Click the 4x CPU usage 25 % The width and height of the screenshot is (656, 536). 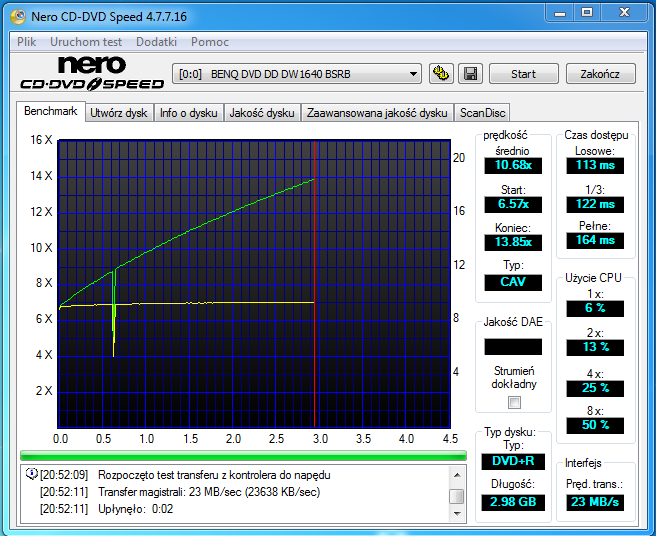coord(595,388)
